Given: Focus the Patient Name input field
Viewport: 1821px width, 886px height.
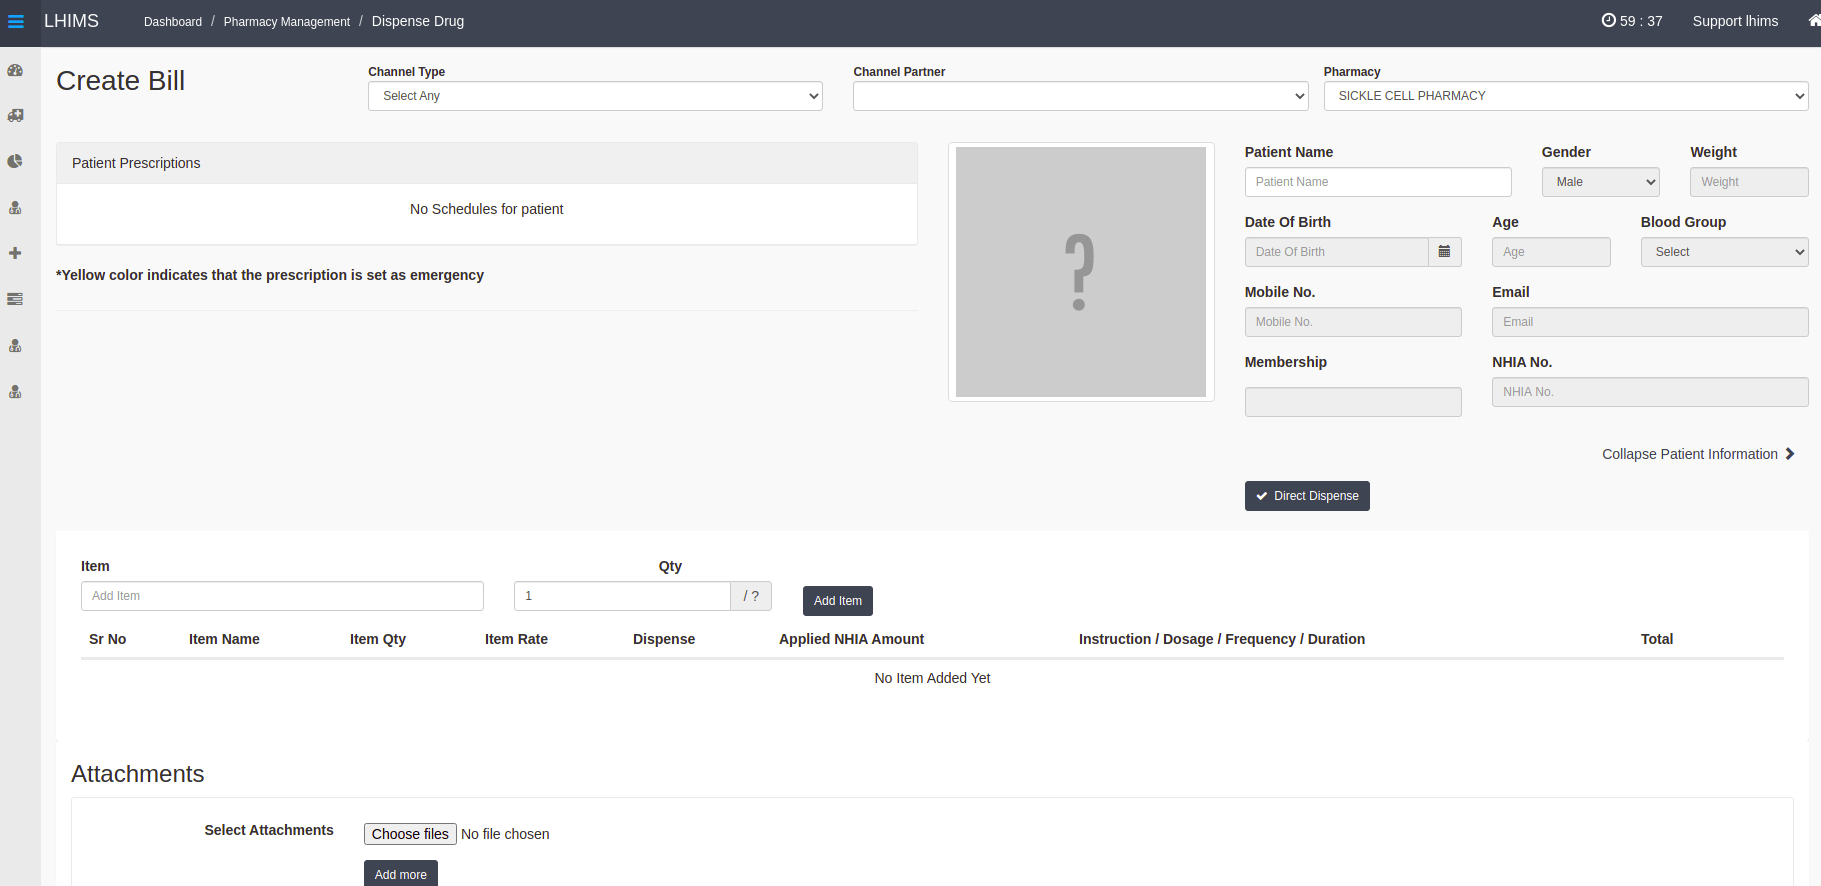Looking at the screenshot, I should pyautogui.click(x=1377, y=182).
